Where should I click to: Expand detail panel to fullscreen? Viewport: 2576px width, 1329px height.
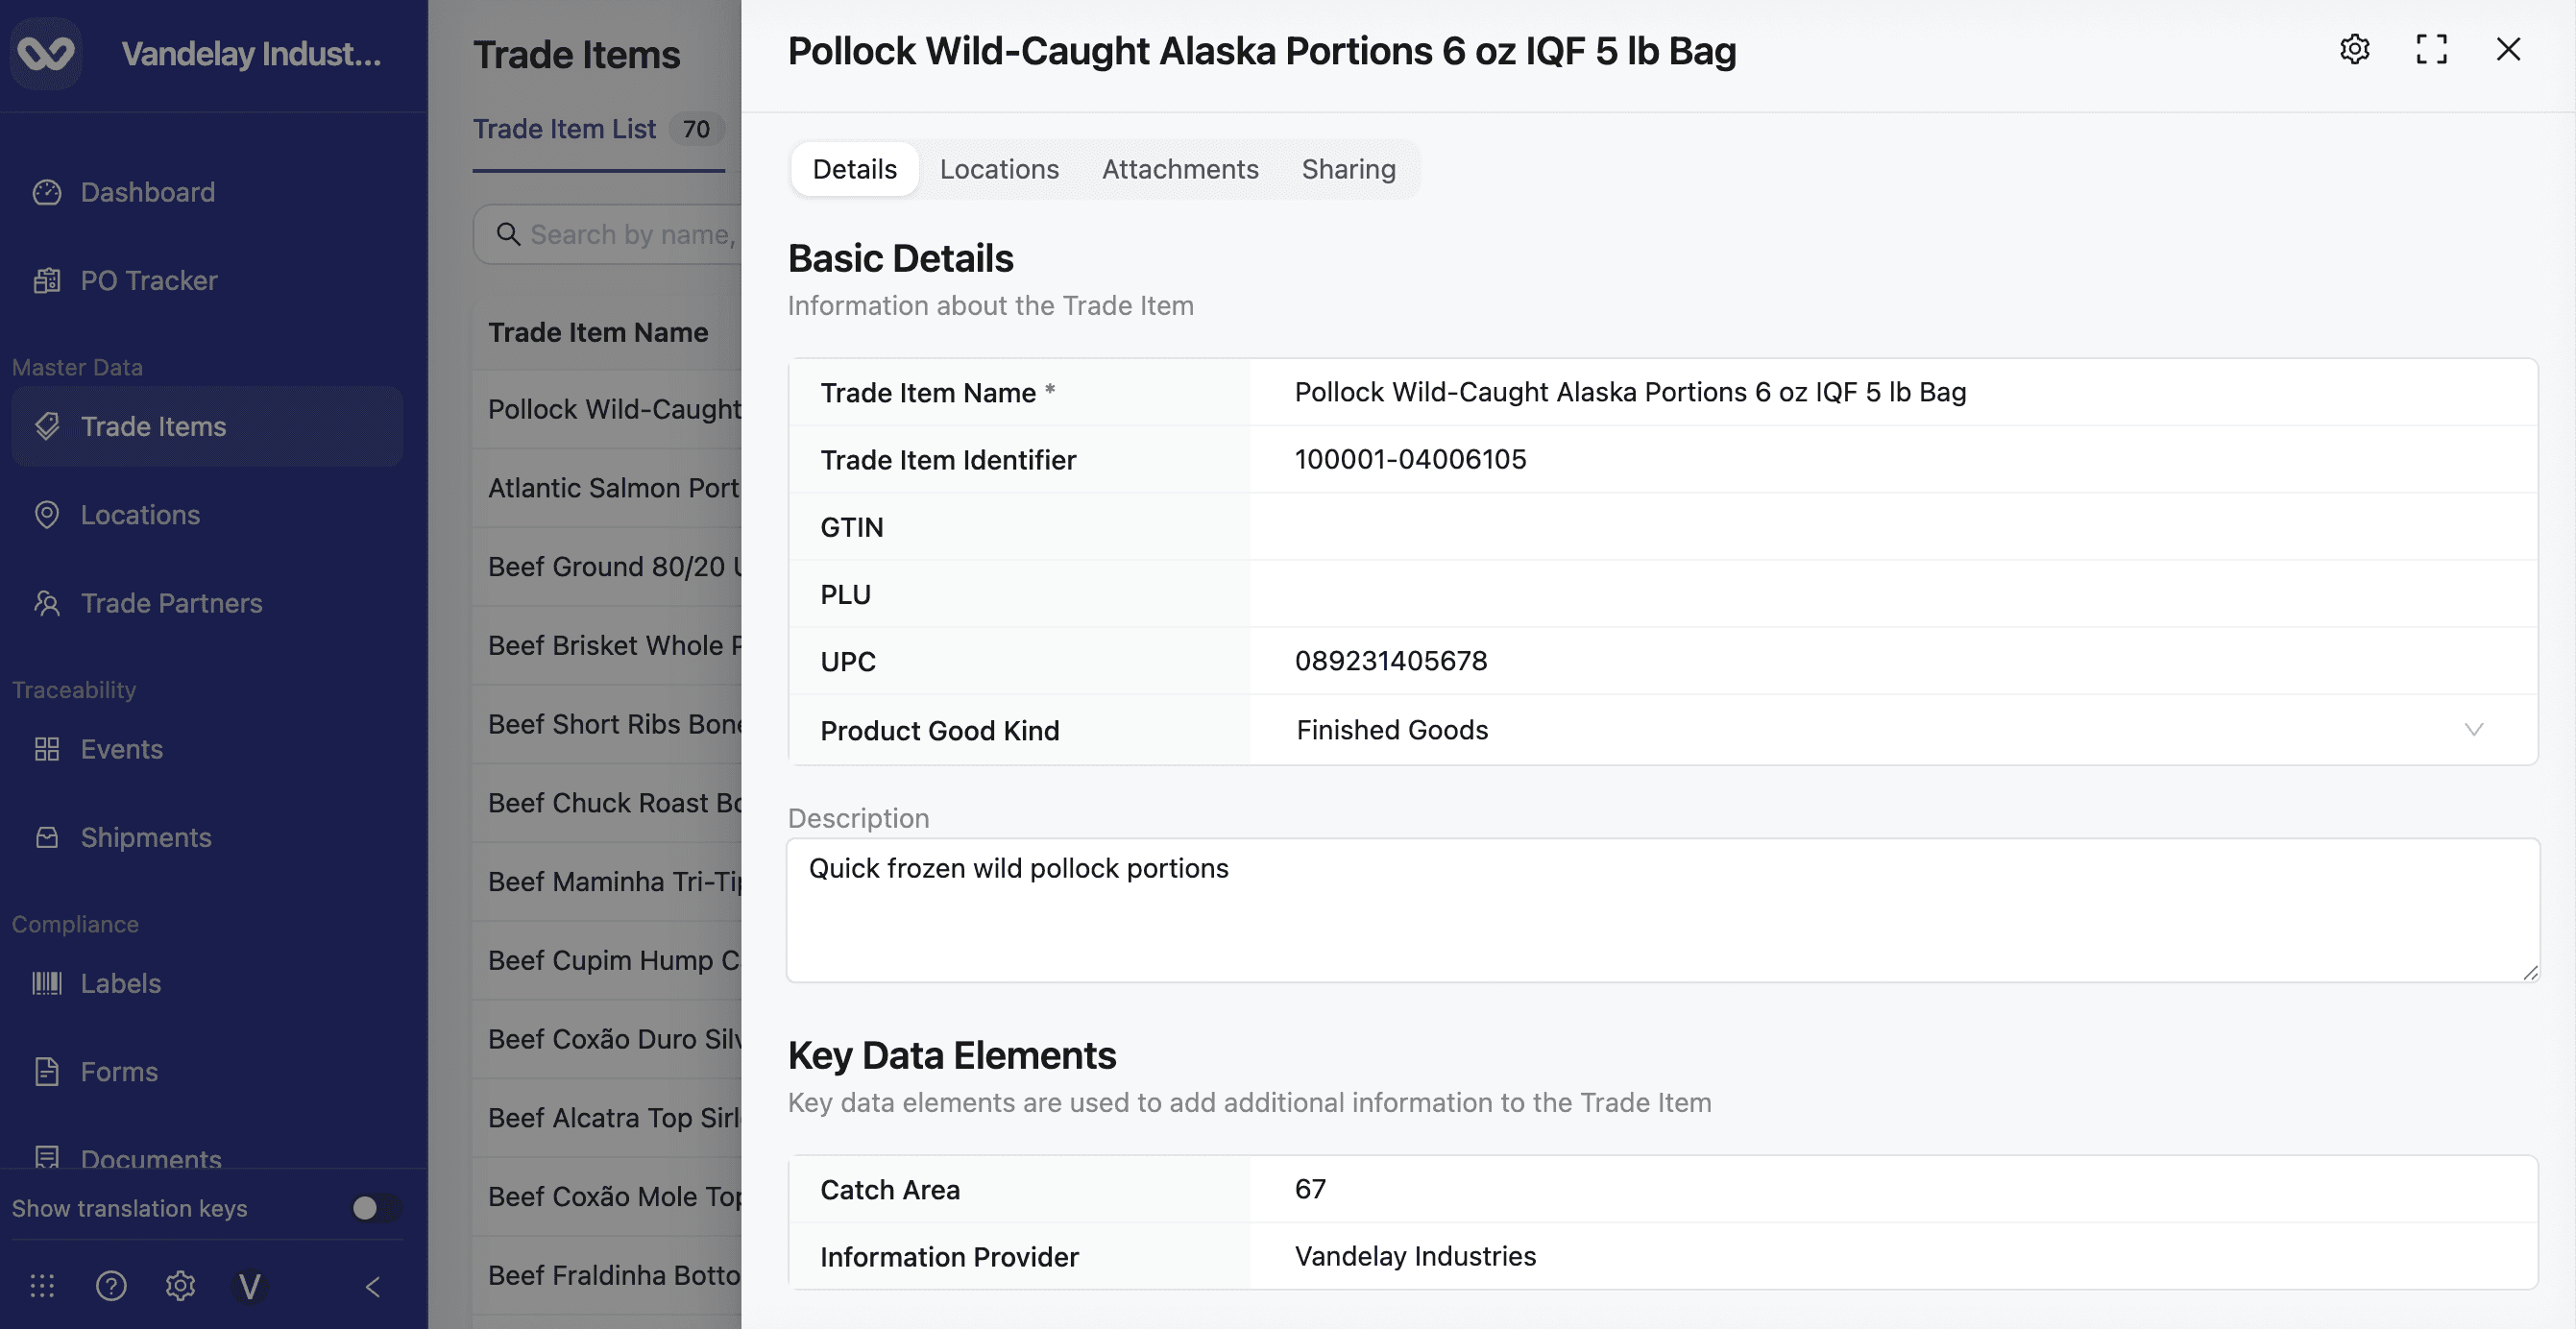[x=2431, y=49]
